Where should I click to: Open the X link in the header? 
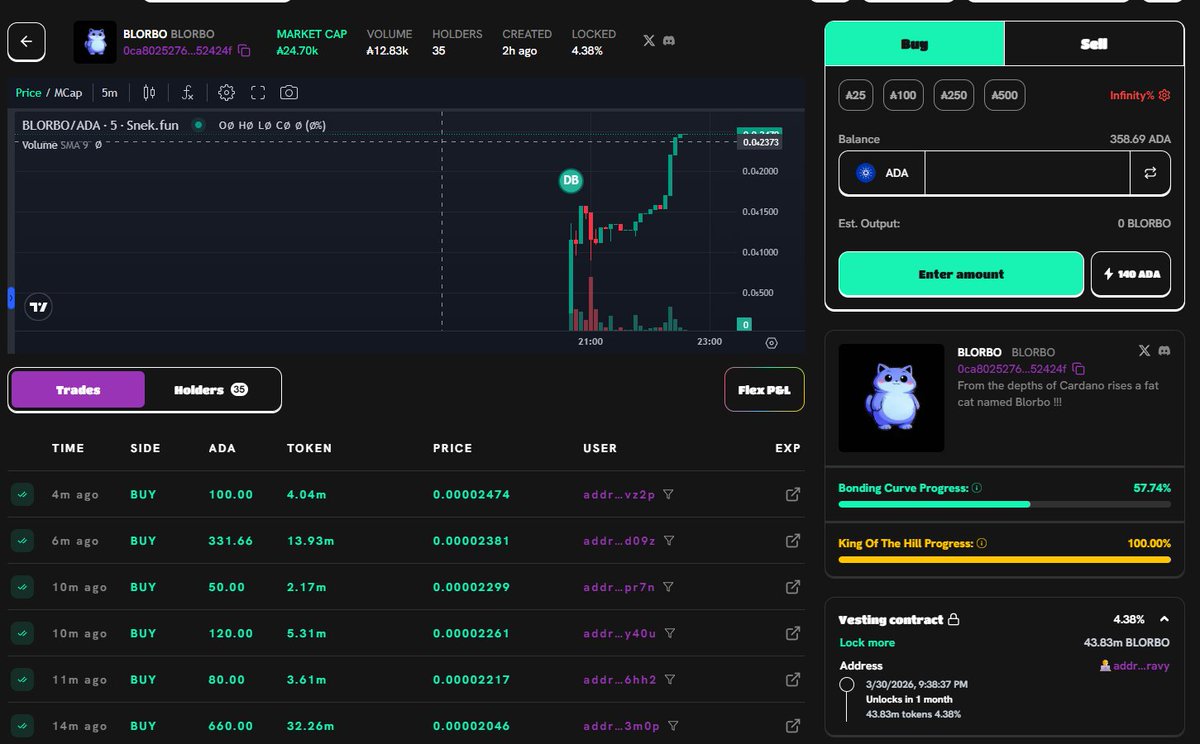(649, 41)
